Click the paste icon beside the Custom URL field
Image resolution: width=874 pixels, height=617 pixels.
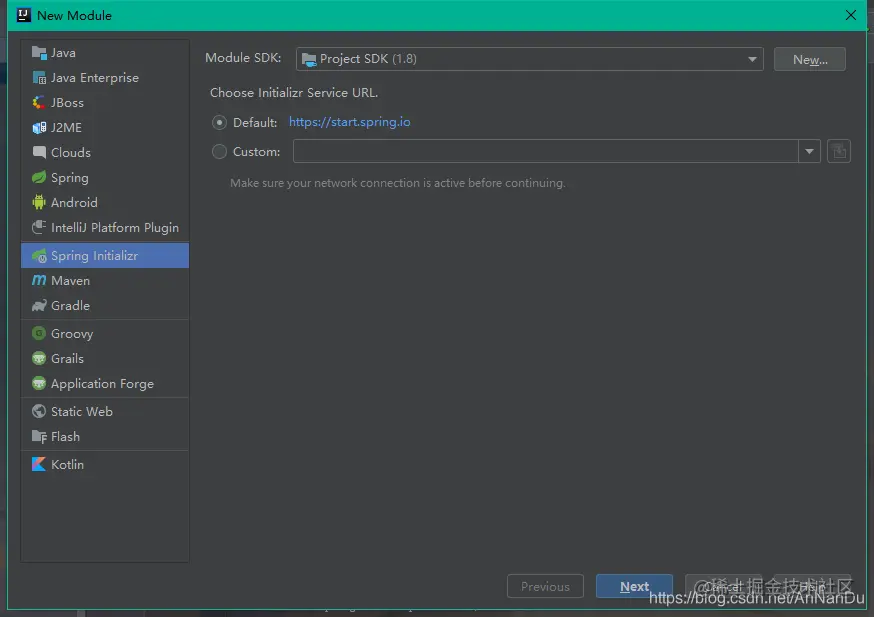[x=838, y=152]
